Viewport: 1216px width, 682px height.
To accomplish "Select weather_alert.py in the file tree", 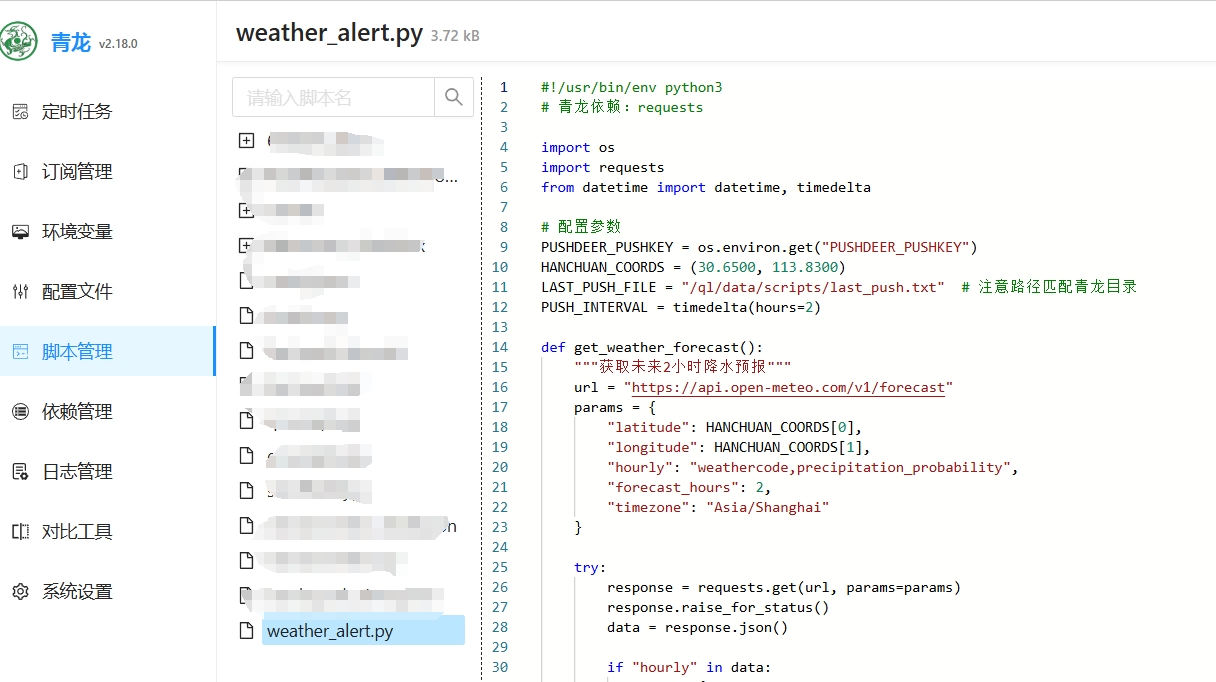I will pyautogui.click(x=330, y=631).
